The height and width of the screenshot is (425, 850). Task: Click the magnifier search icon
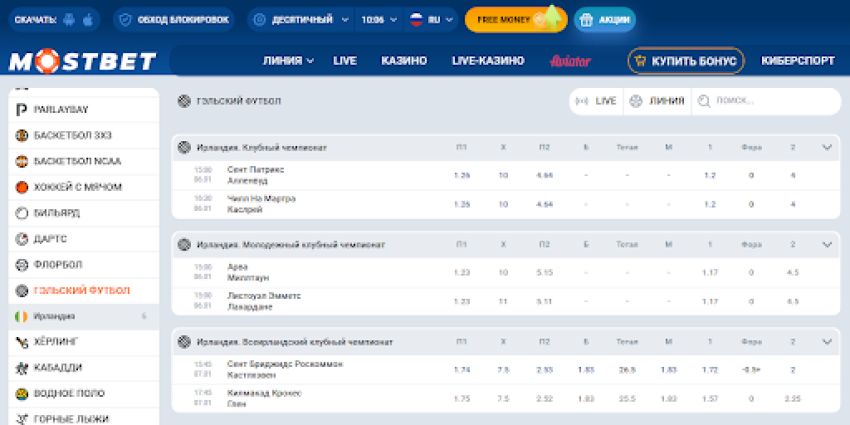(704, 101)
